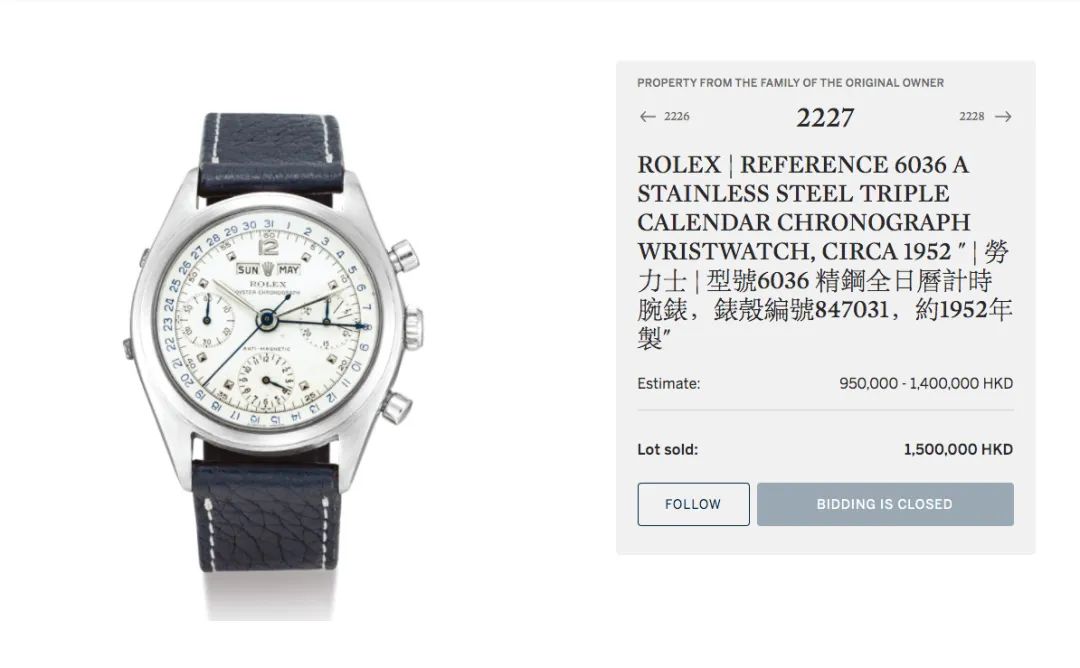Click the Estimate label

click(668, 384)
